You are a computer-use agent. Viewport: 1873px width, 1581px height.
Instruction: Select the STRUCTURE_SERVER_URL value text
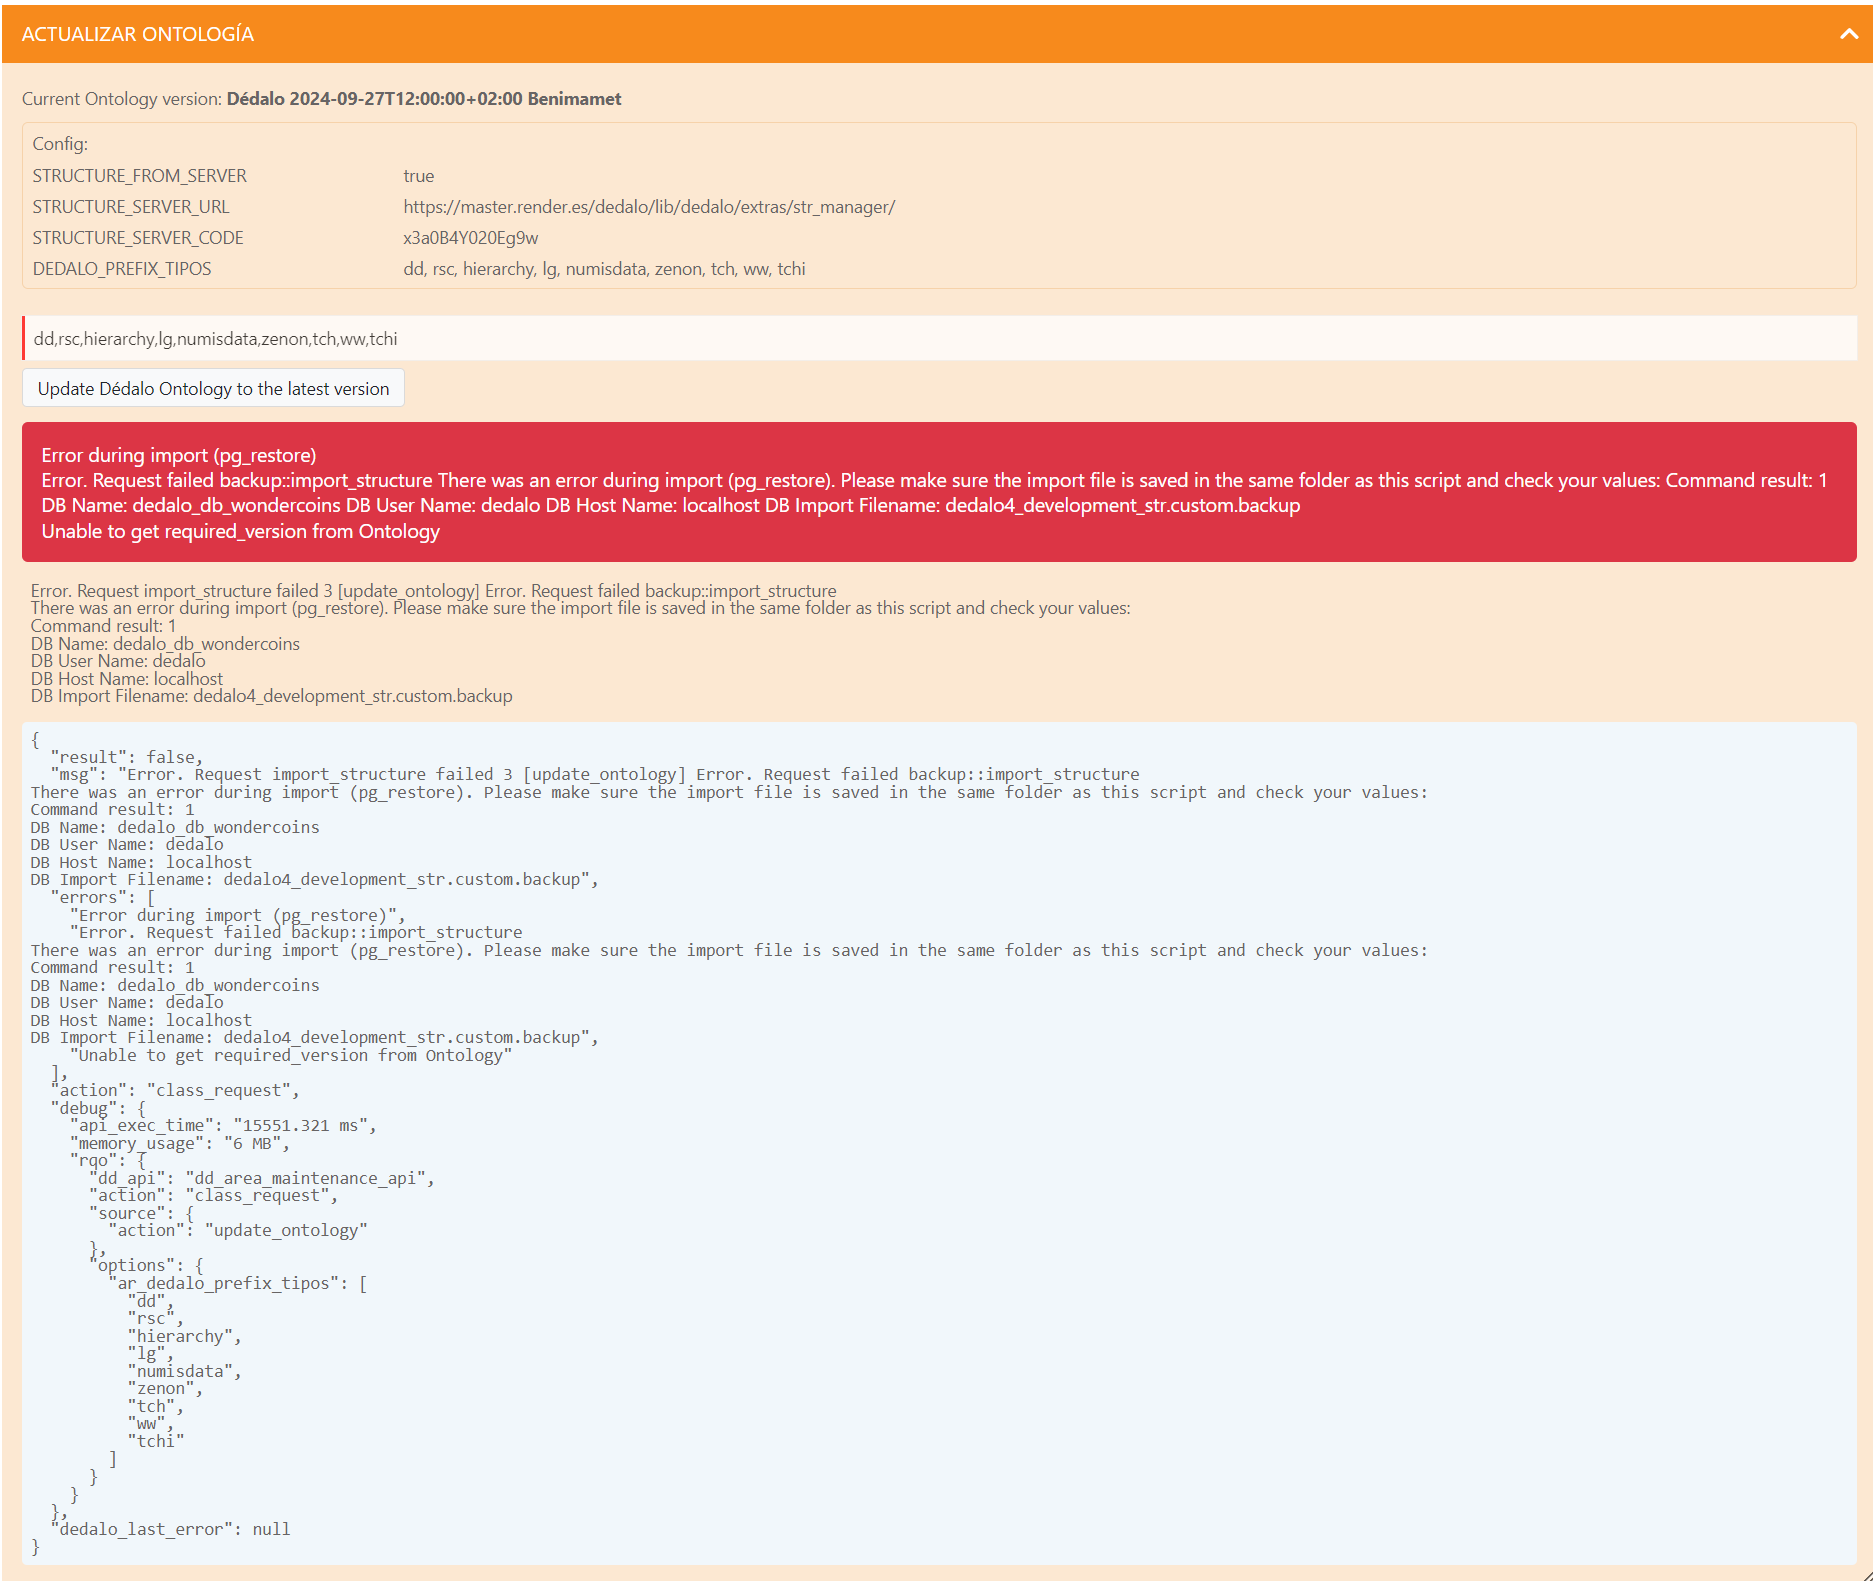tap(649, 207)
